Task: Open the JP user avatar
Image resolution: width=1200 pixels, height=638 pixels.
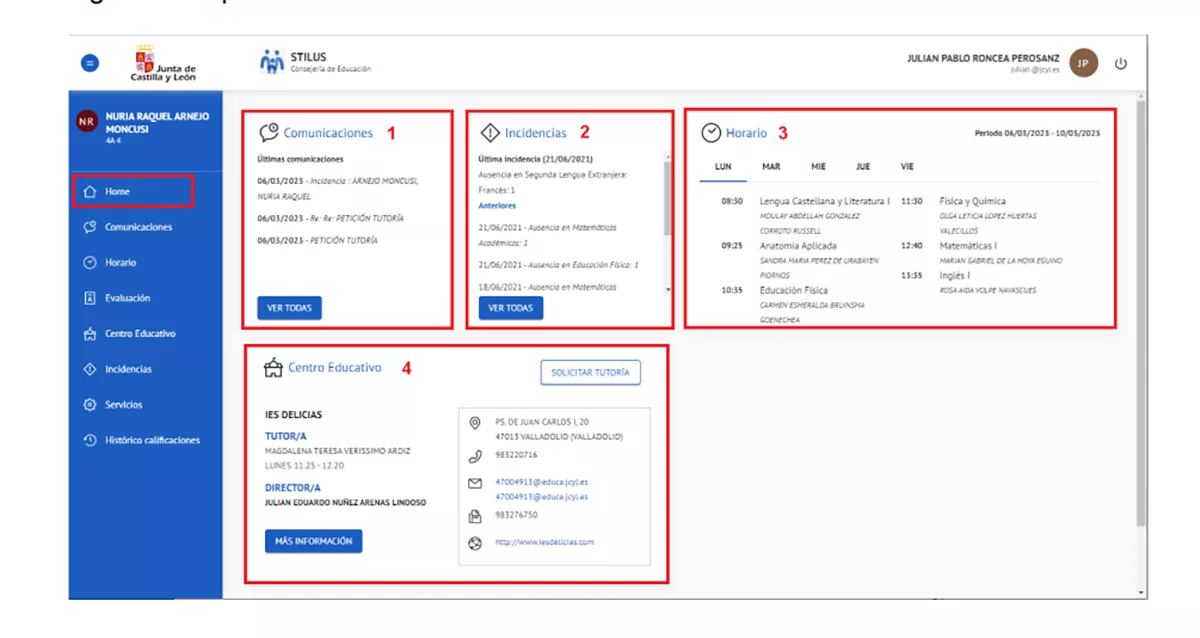Action: (x=1083, y=63)
